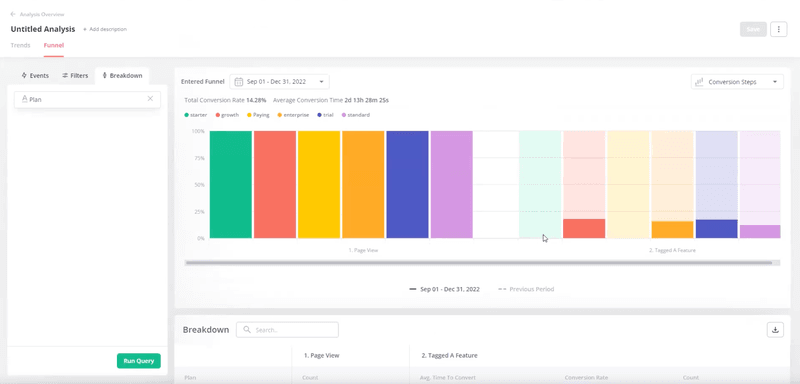Switch to the Trends tab
This screenshot has height=384, width=800.
point(20,45)
